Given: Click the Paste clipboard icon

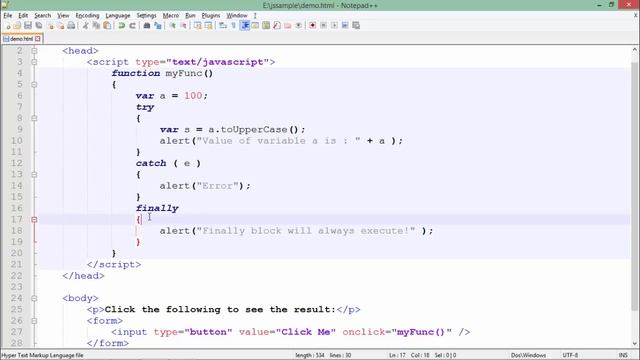Looking at the screenshot, I should pos(107,26).
